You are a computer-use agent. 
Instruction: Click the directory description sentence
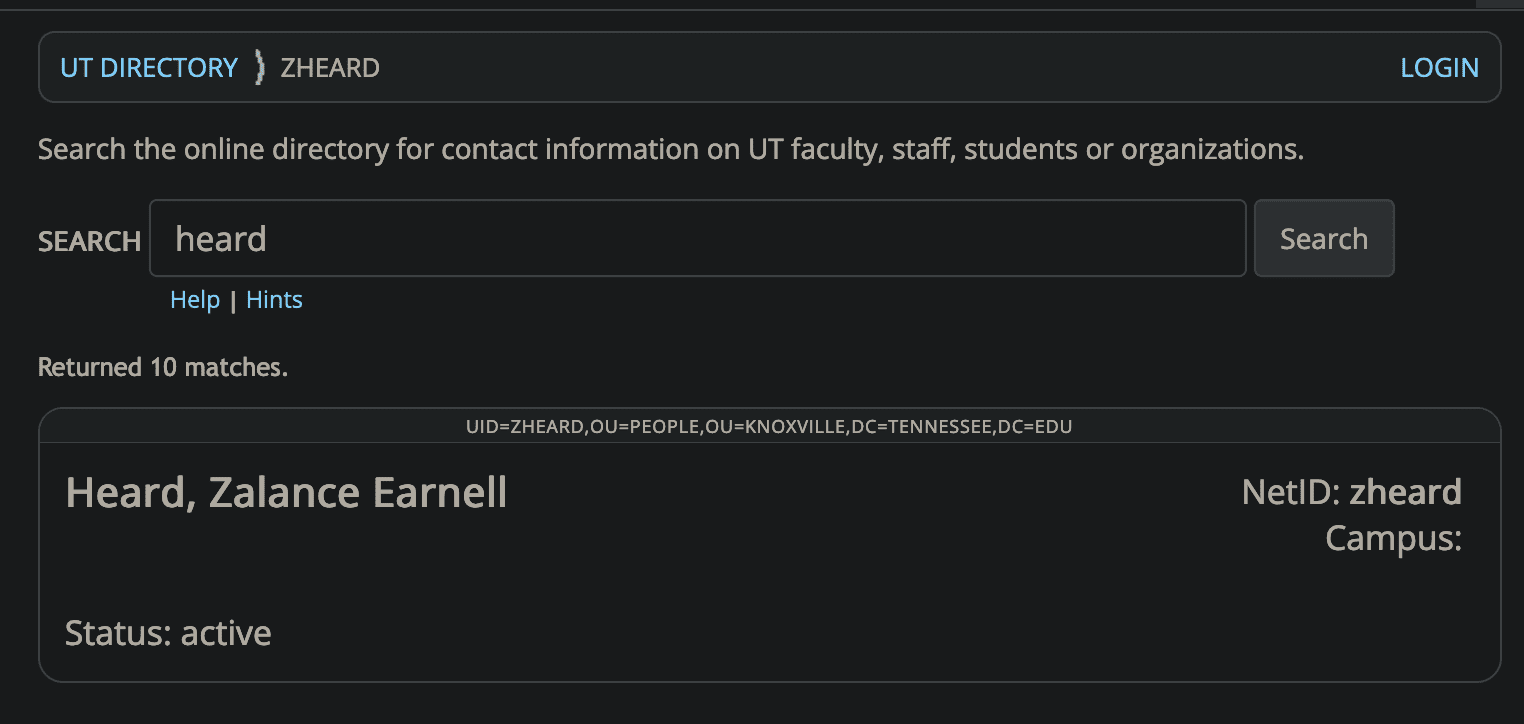pos(670,150)
